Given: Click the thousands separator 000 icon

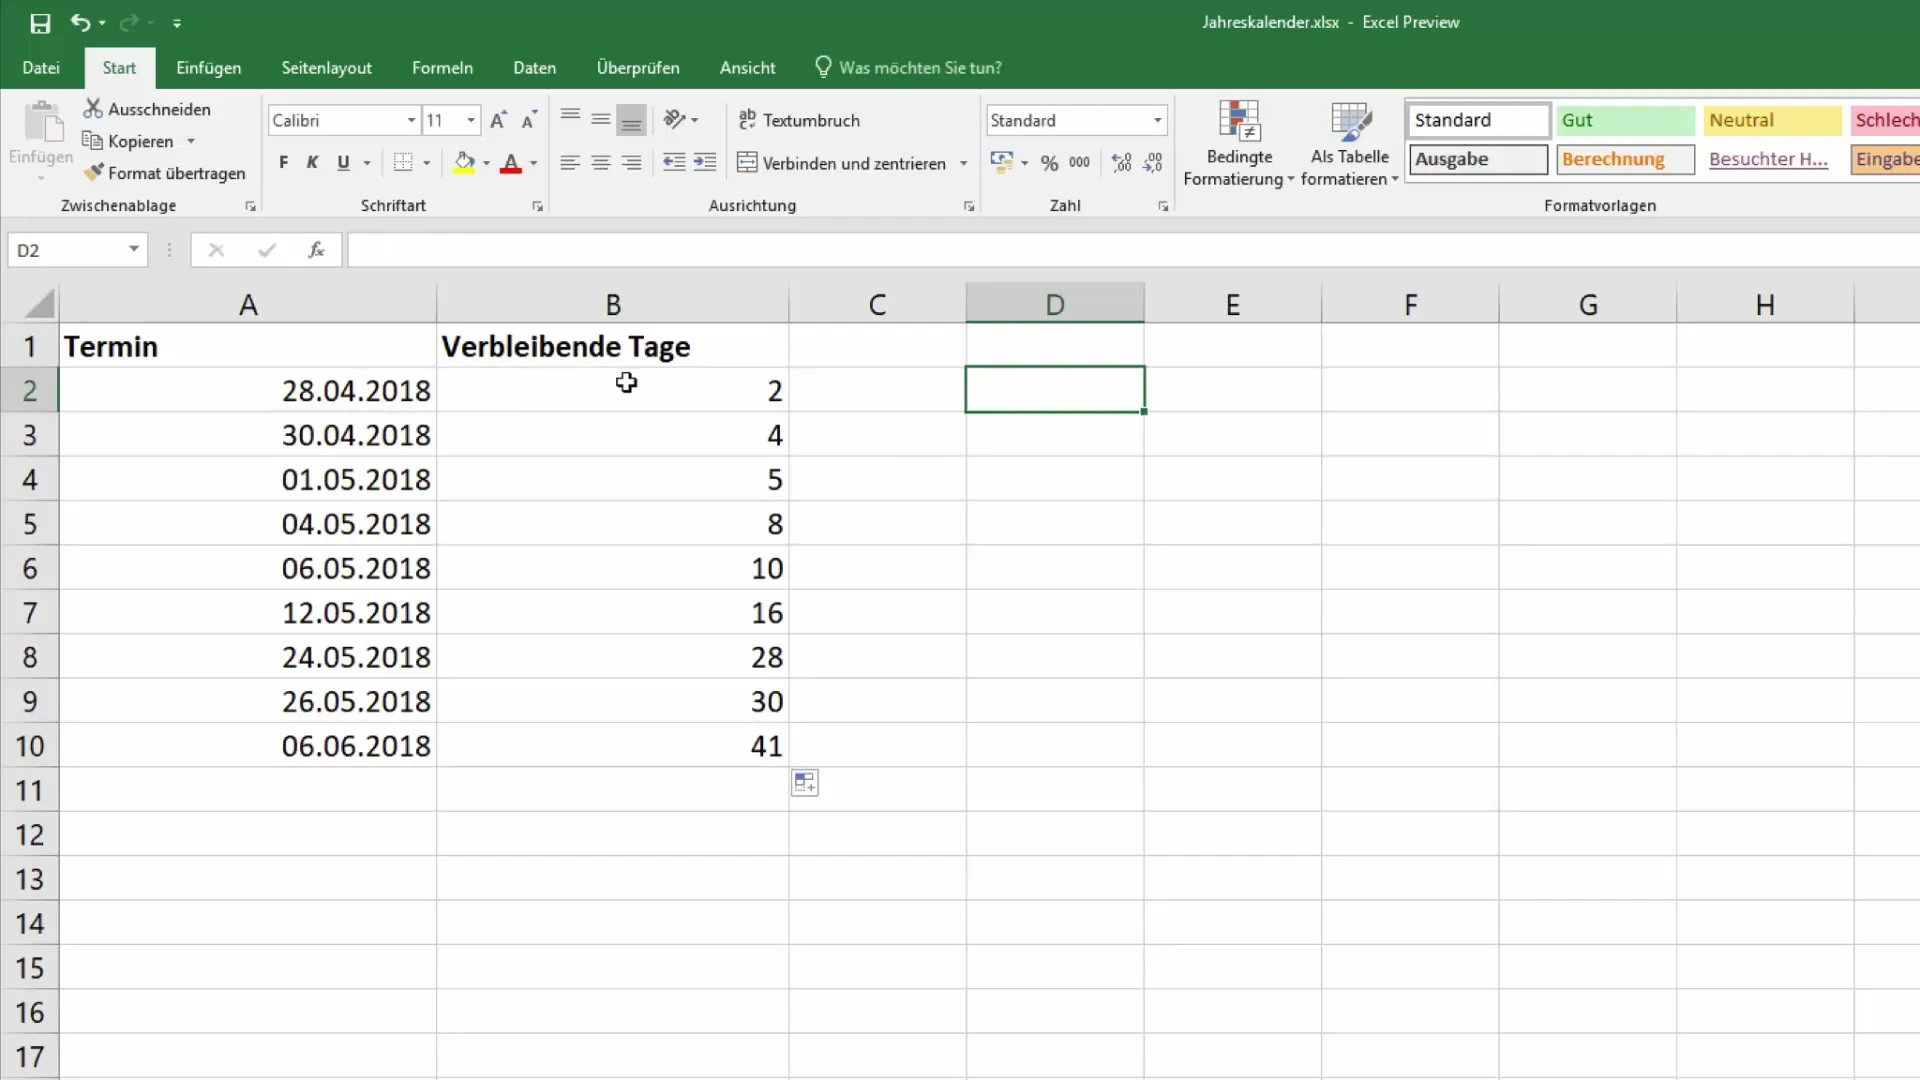Looking at the screenshot, I should click(1080, 162).
